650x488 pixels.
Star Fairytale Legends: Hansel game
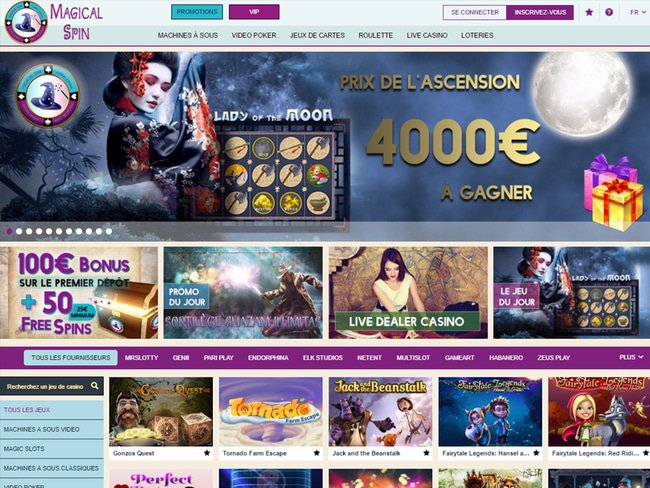[x=536, y=453]
